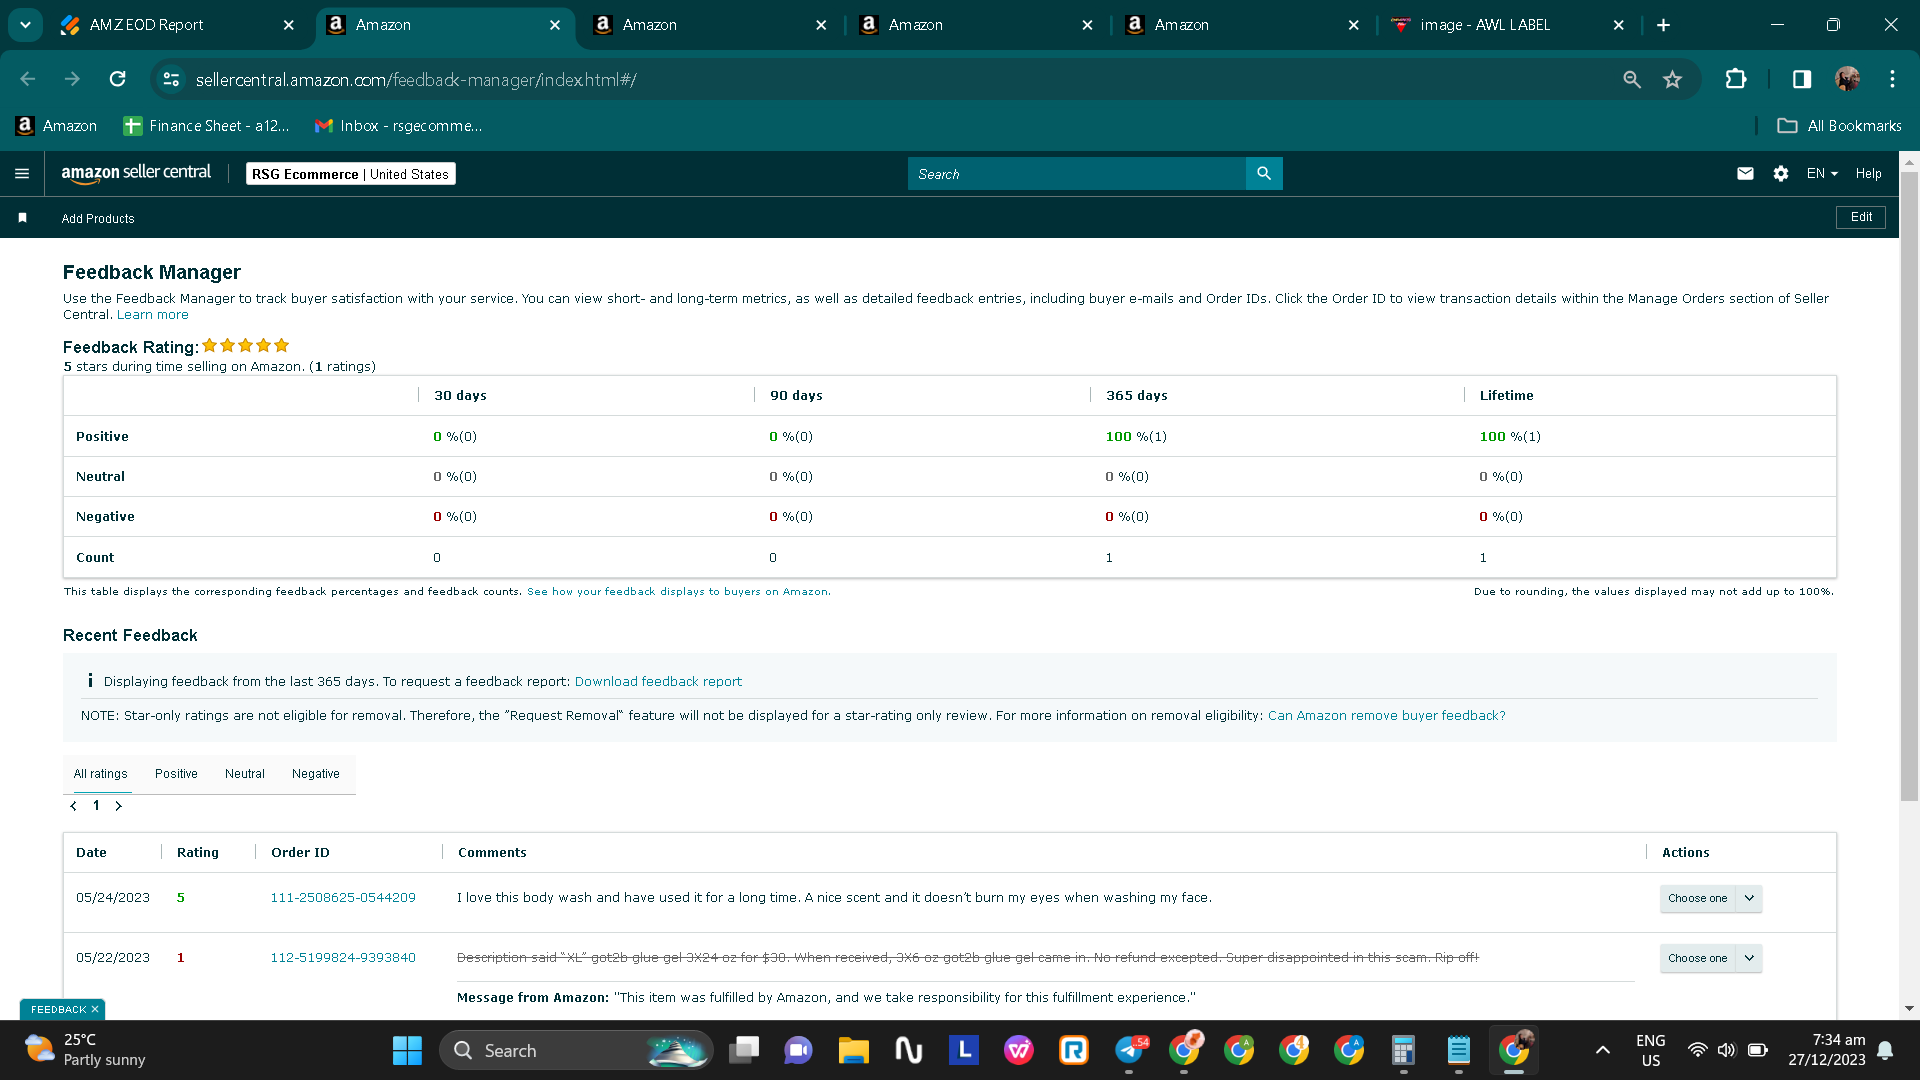Screen dimensions: 1920x1080
Task: Click the Windows taskbar search box
Action: pyautogui.click(x=576, y=1050)
